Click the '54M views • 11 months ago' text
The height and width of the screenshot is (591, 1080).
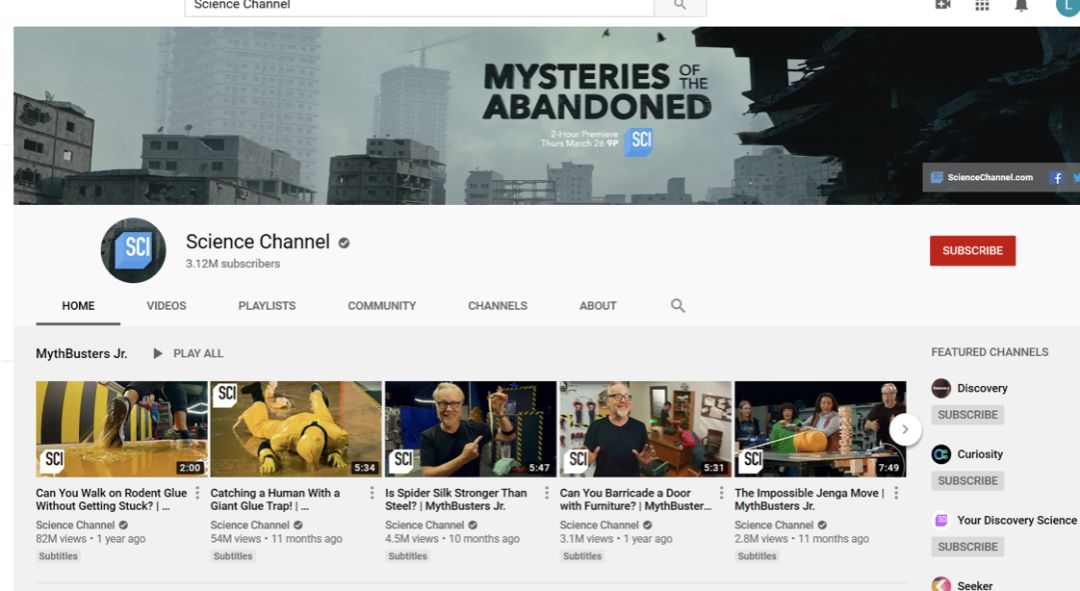click(x=276, y=539)
